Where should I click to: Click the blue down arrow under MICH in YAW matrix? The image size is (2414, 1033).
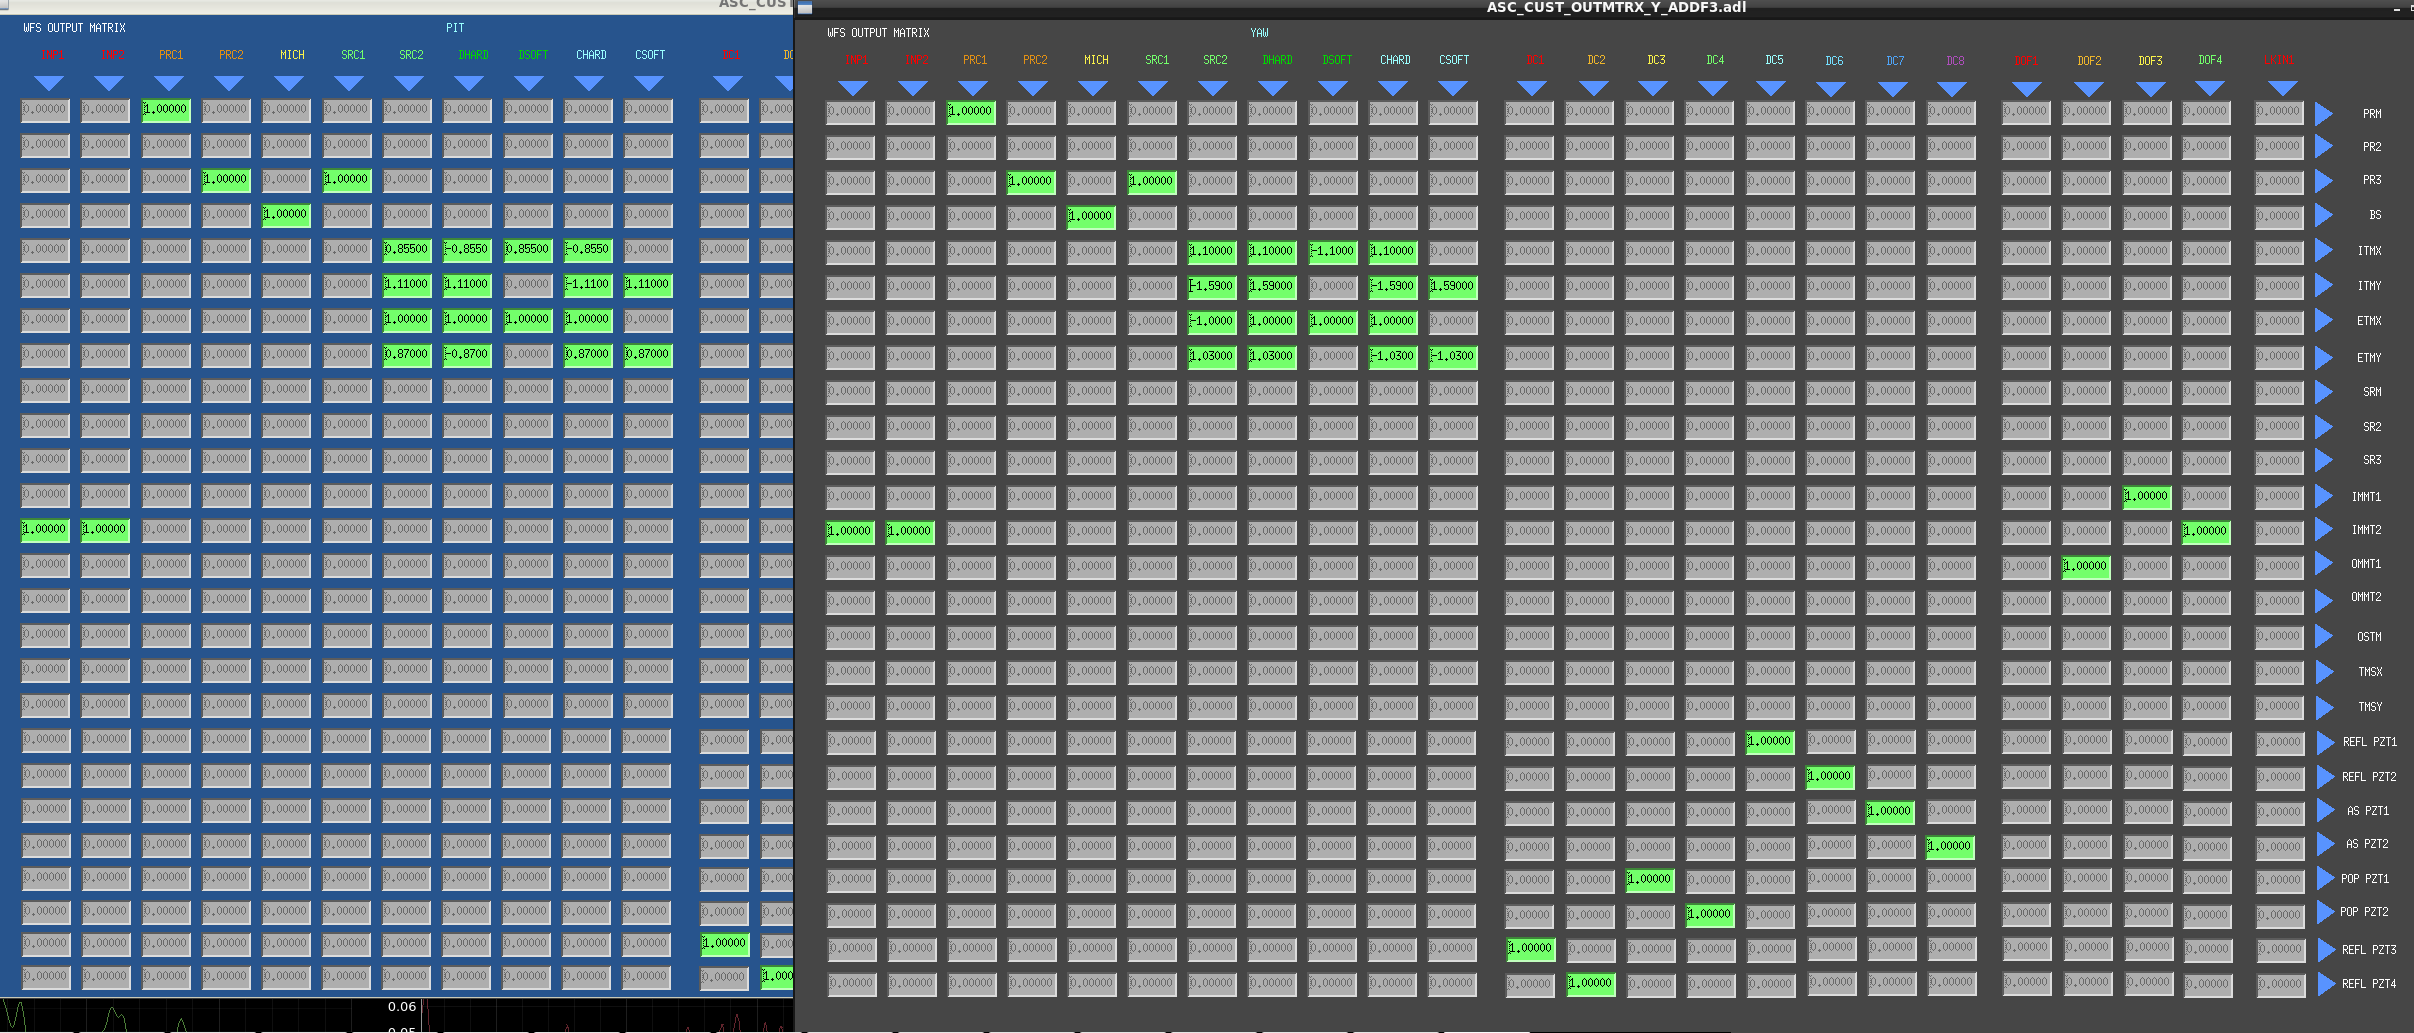click(1093, 88)
